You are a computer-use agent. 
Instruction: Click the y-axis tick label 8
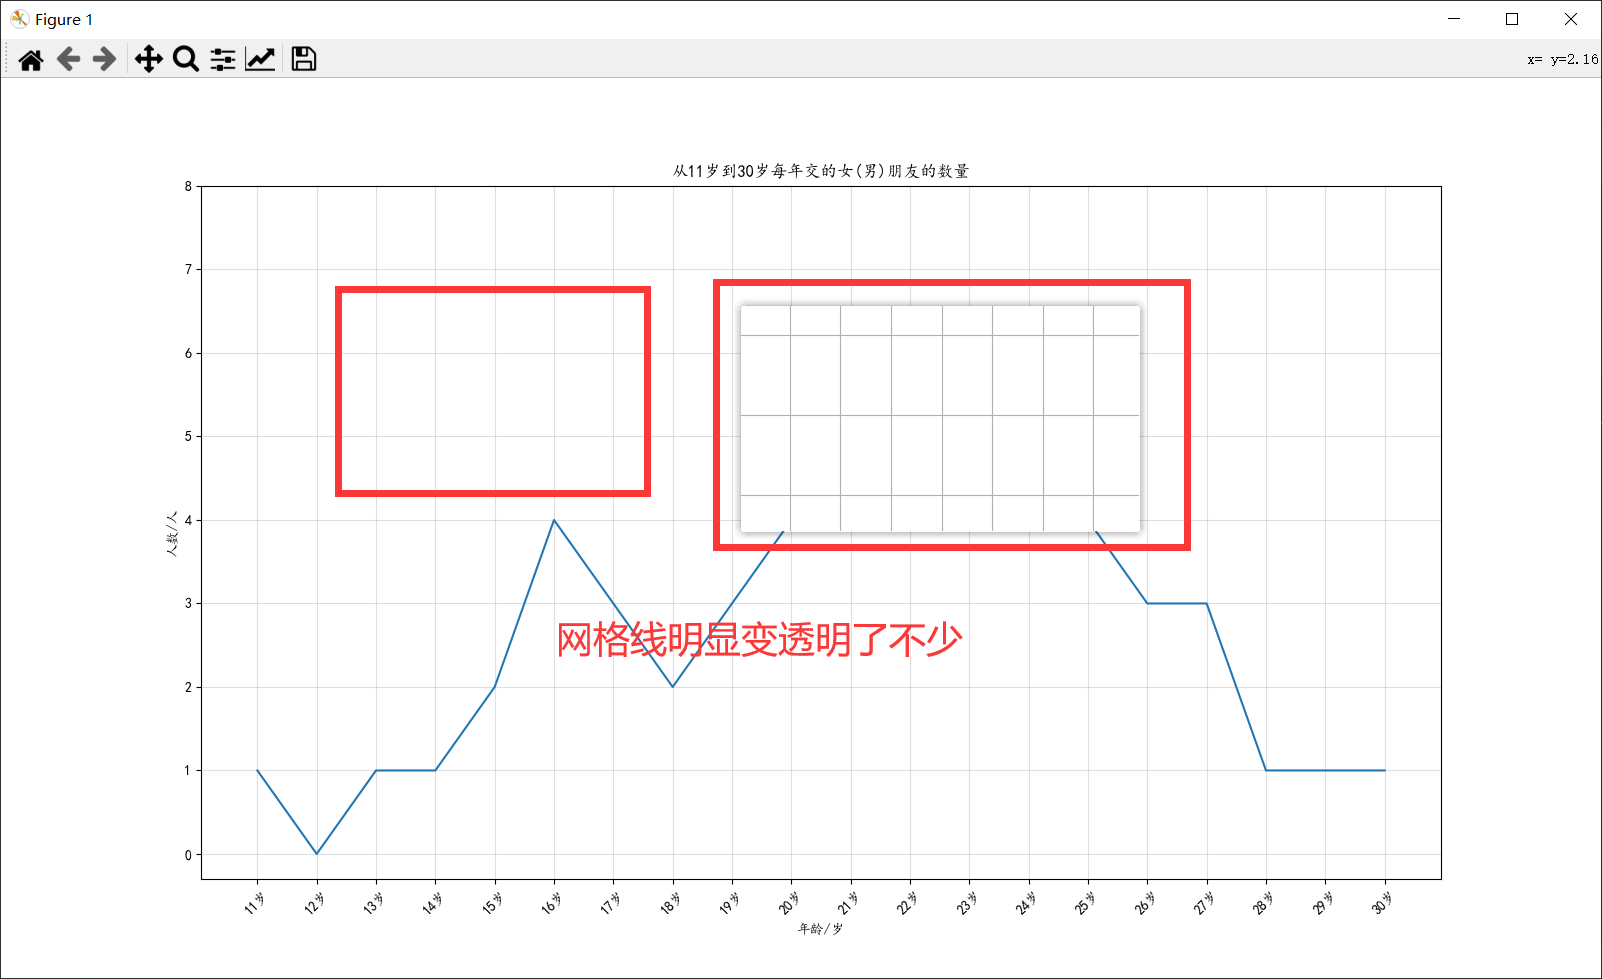[x=188, y=186]
